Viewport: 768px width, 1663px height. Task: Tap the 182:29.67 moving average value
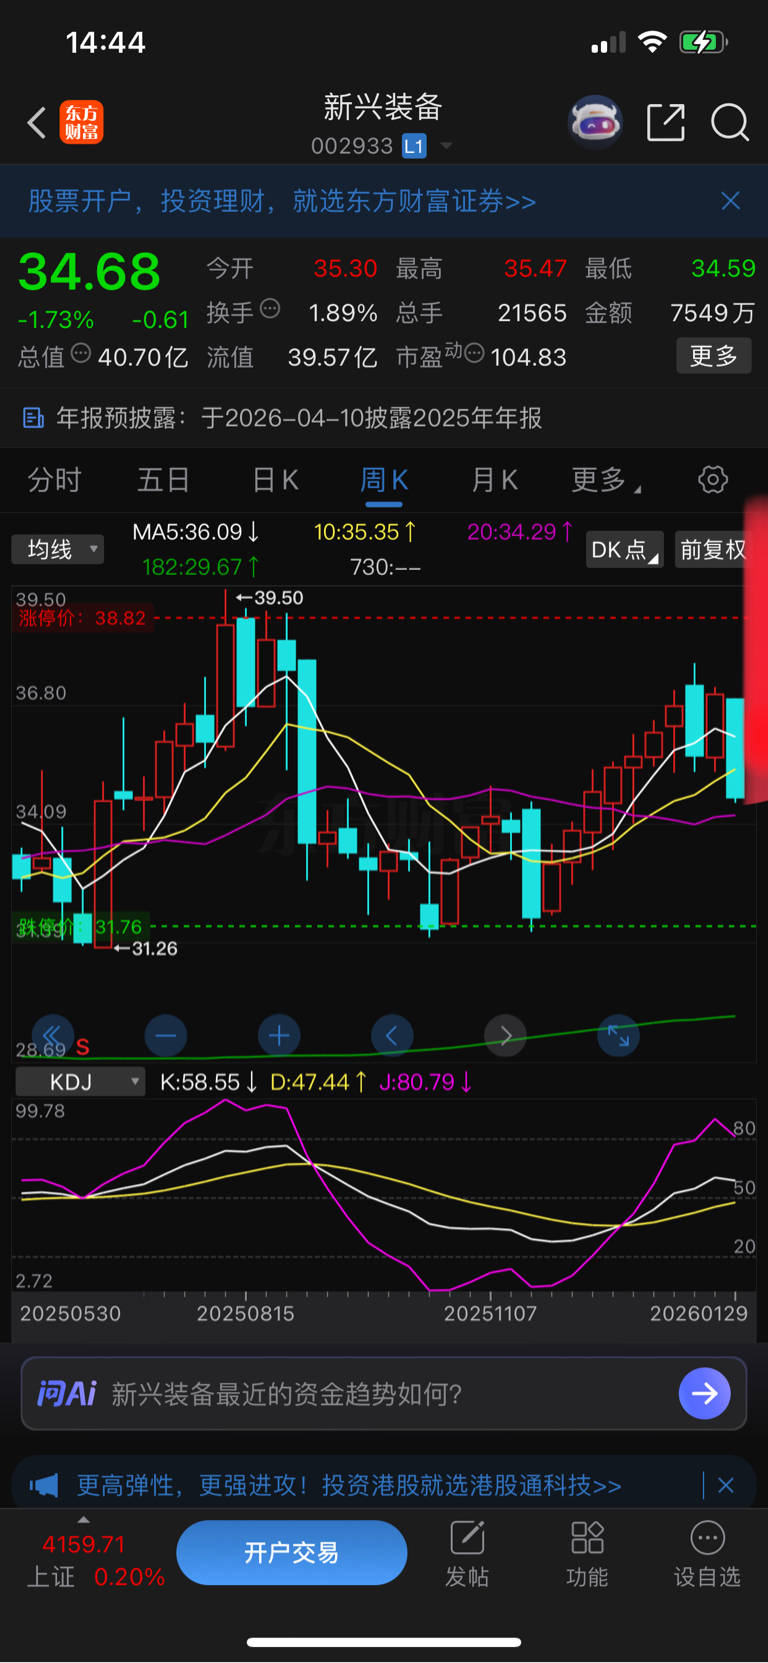point(200,567)
